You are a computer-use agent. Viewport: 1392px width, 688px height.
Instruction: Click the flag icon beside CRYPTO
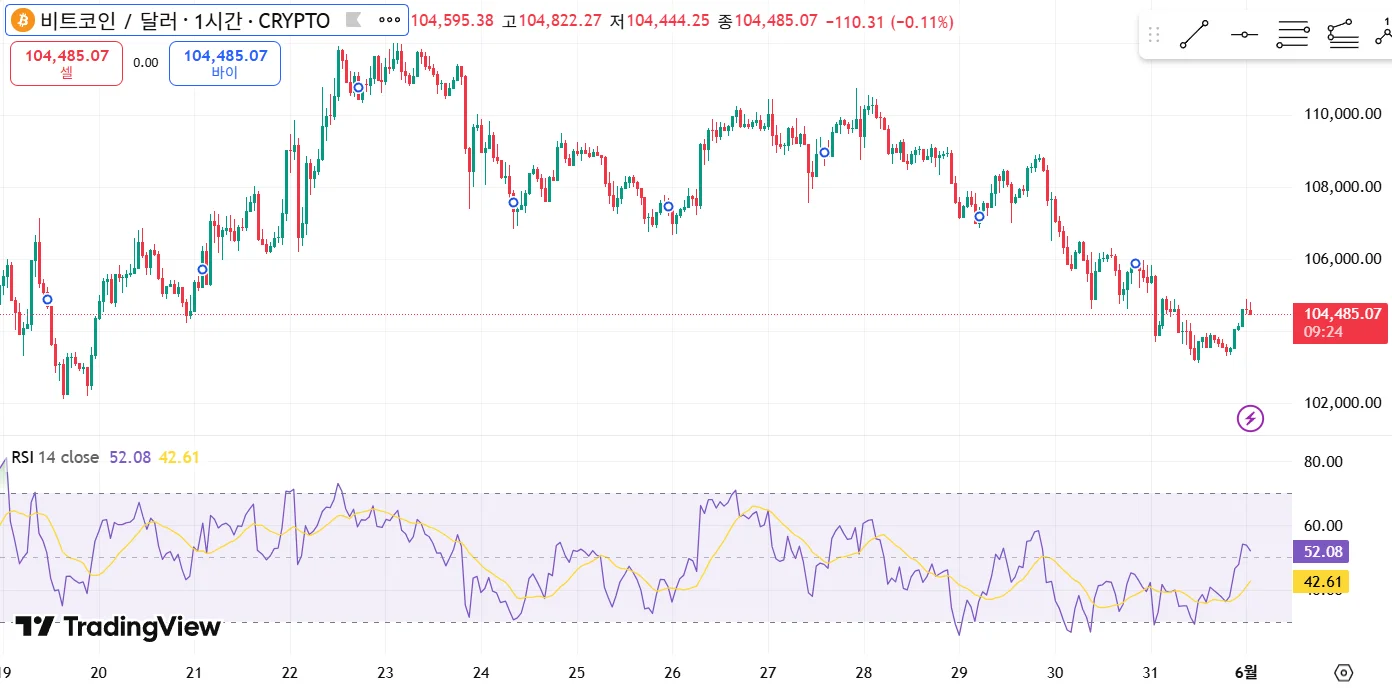[x=352, y=20]
